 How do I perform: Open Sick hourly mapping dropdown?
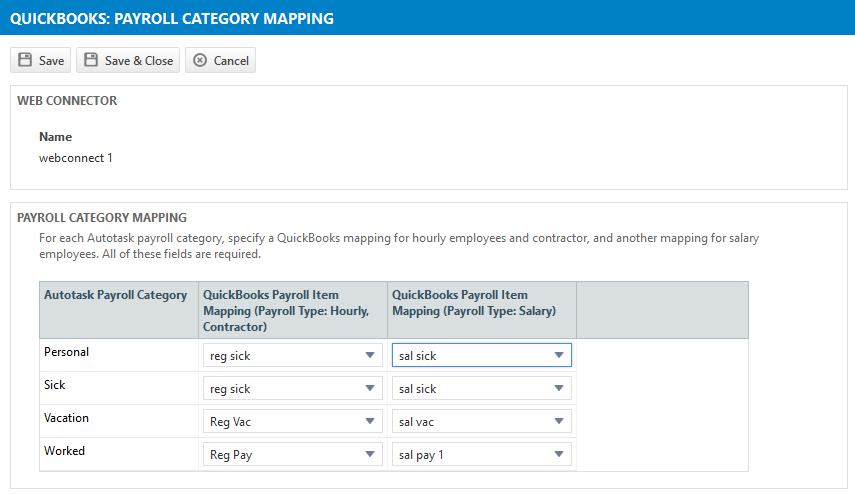tap(293, 388)
